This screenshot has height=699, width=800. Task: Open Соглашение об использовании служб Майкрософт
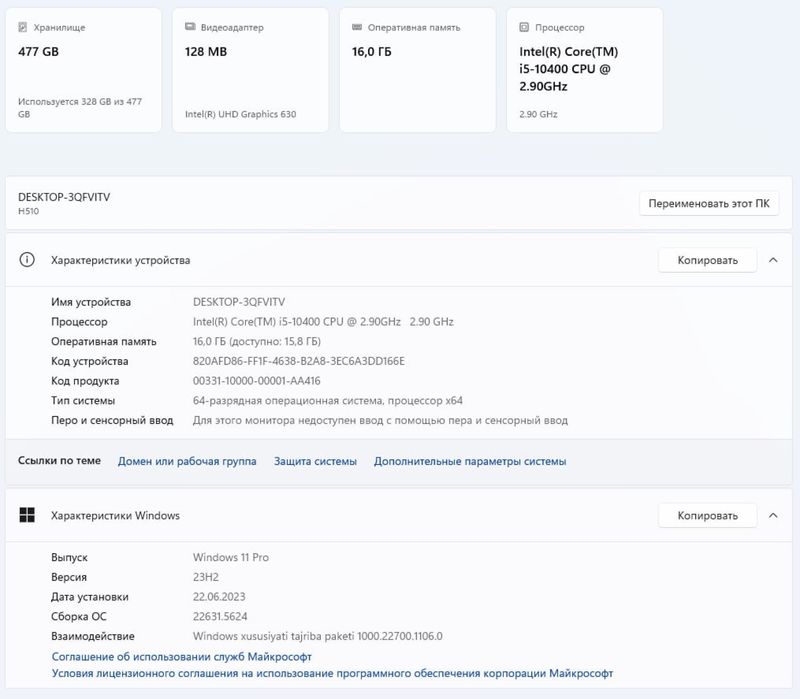pyautogui.click(x=181, y=656)
